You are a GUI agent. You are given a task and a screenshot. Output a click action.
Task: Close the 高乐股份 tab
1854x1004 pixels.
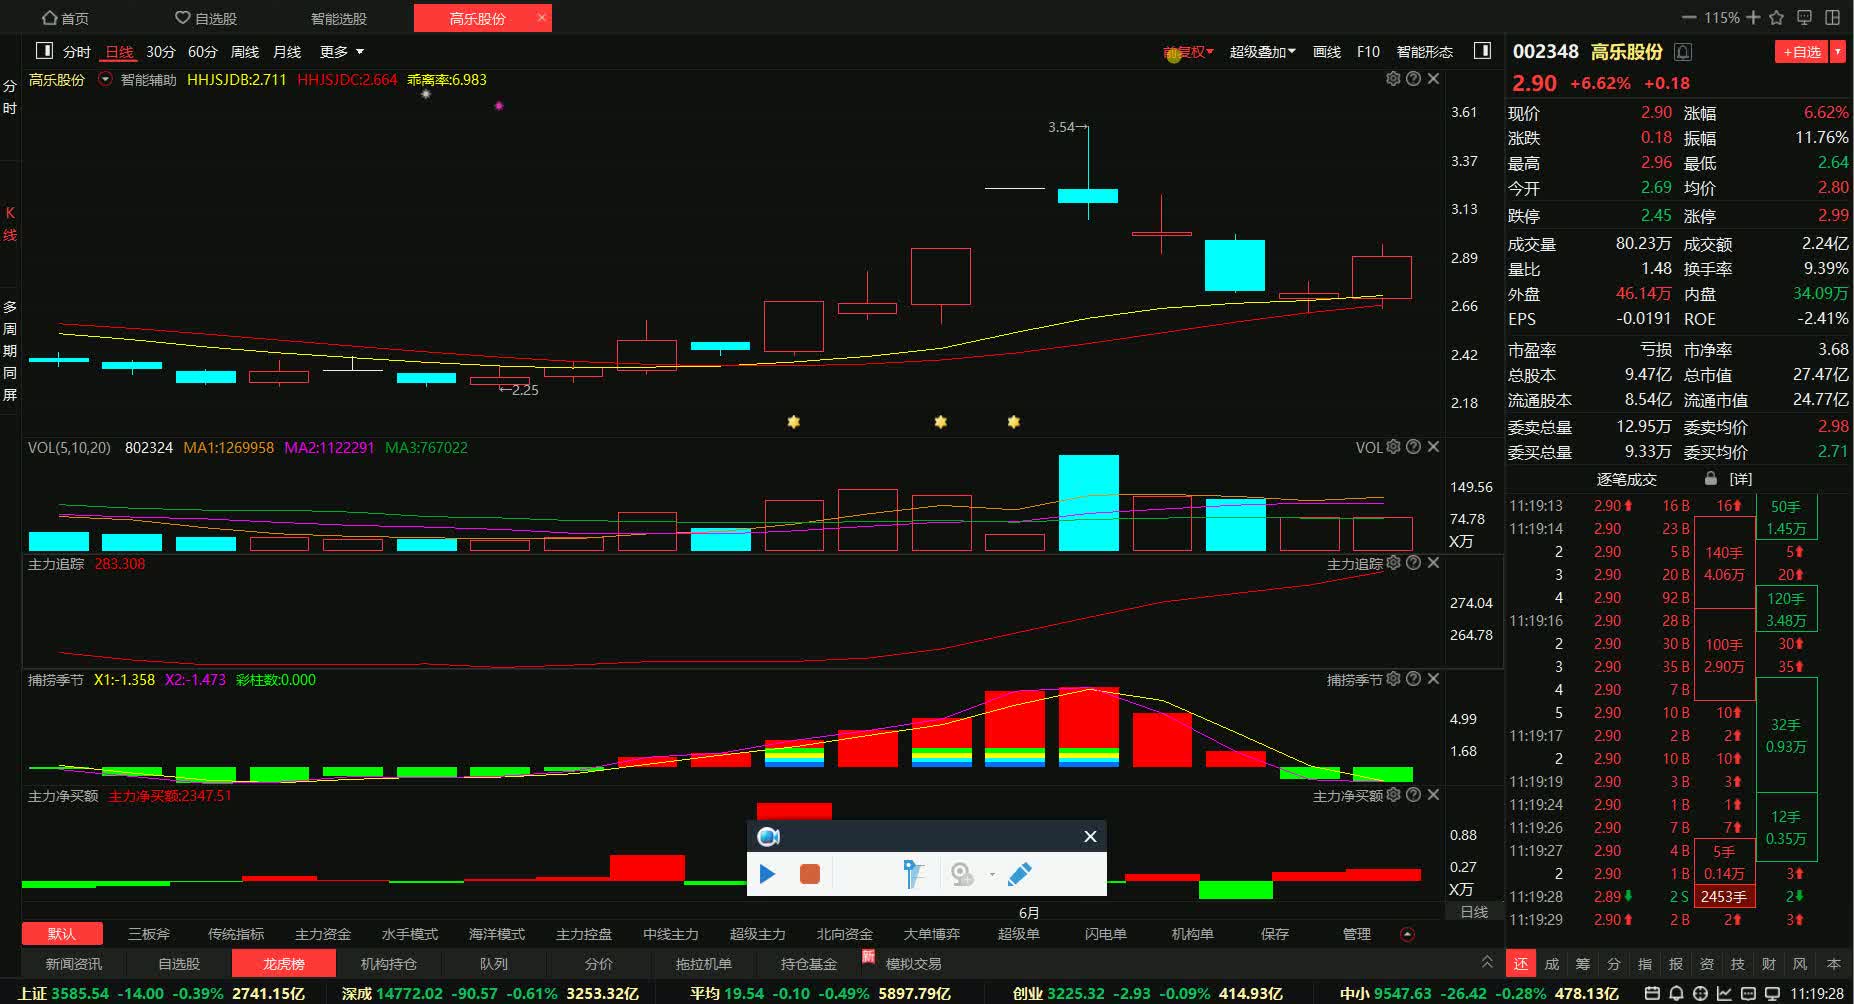(542, 17)
